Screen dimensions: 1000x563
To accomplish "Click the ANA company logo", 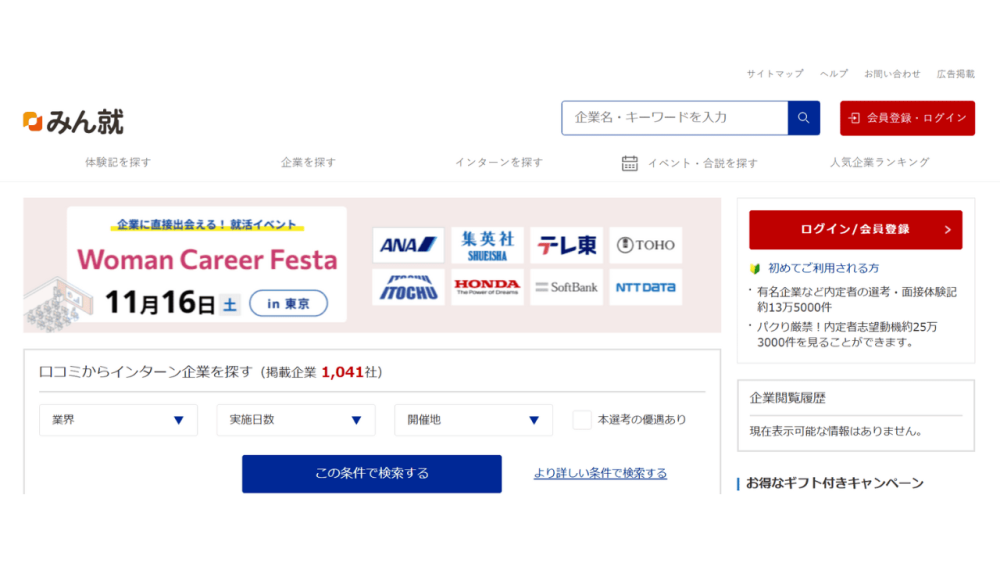I will [x=408, y=245].
